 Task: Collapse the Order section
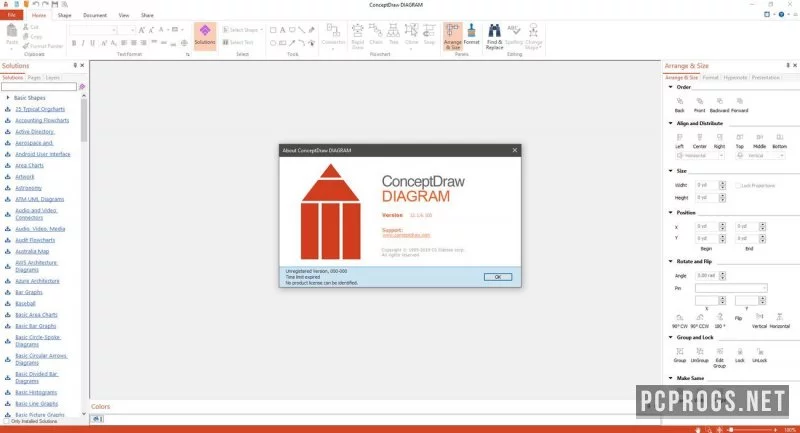pyautogui.click(x=670, y=87)
